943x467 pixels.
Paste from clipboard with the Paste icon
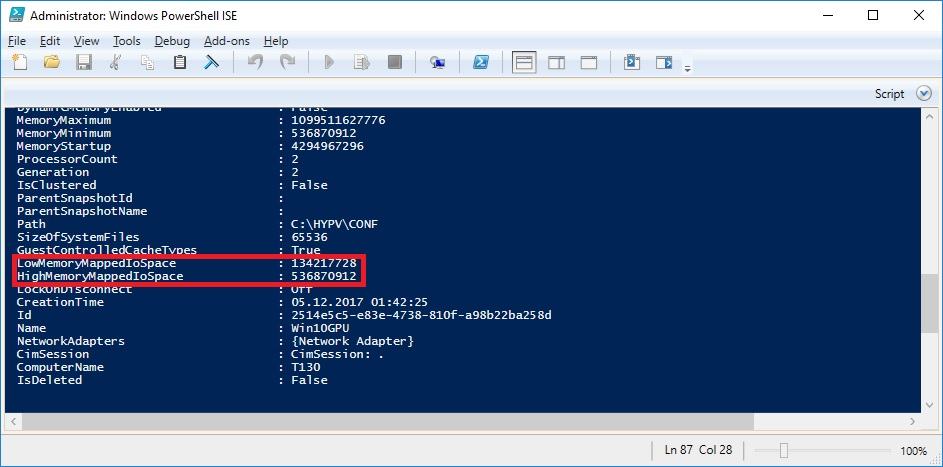[x=179, y=62]
